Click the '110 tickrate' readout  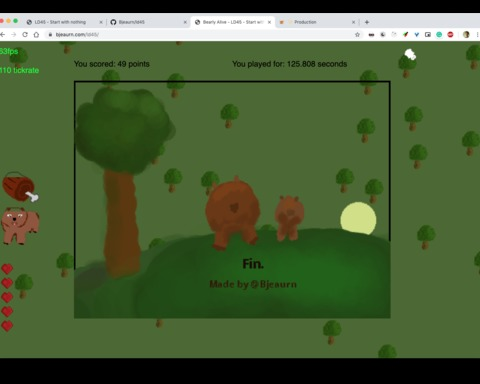(19, 70)
